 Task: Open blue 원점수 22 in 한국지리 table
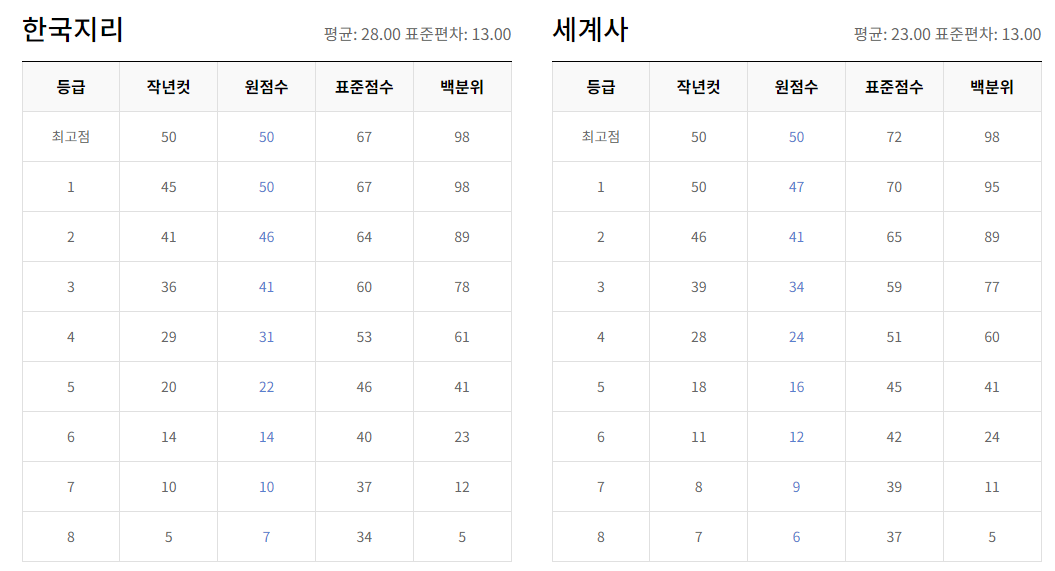click(266, 387)
